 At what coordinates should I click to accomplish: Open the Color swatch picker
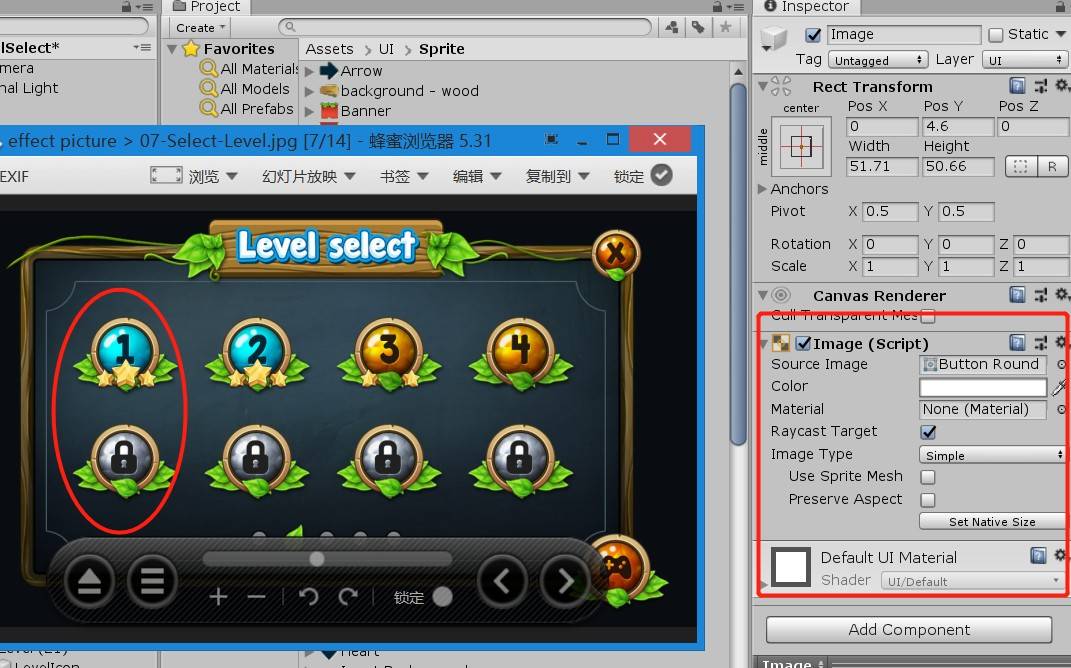pyautogui.click(x=983, y=387)
